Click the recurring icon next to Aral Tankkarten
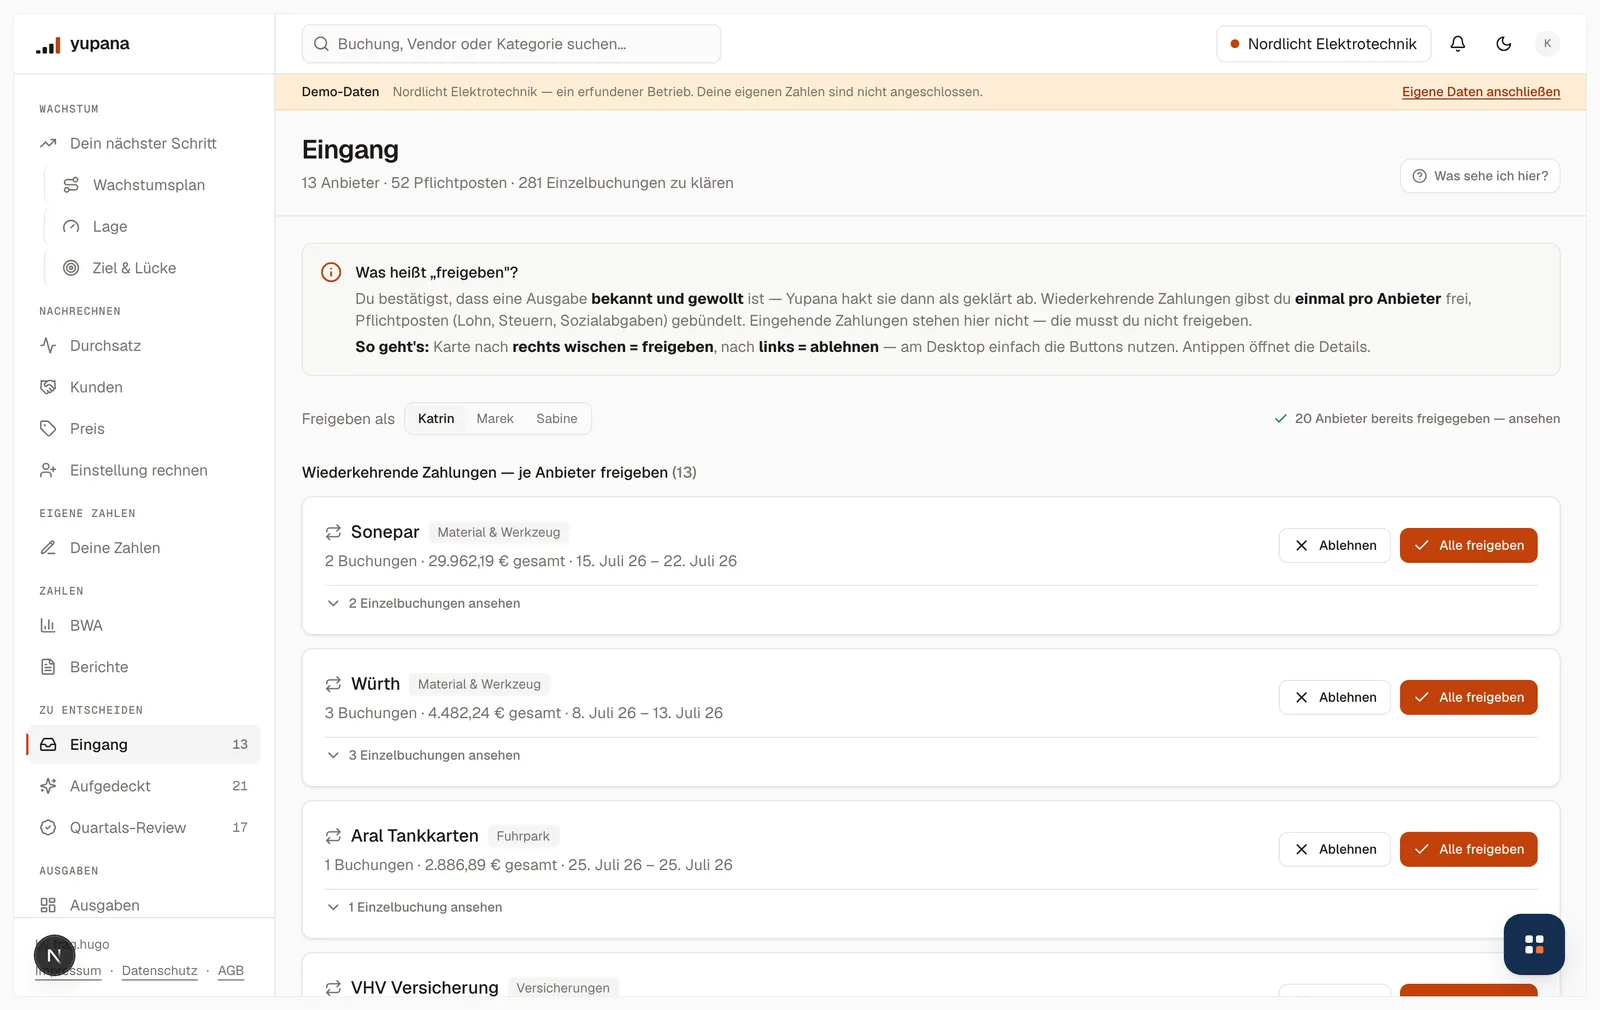Screen dimensions: 1600x1010 333,836
